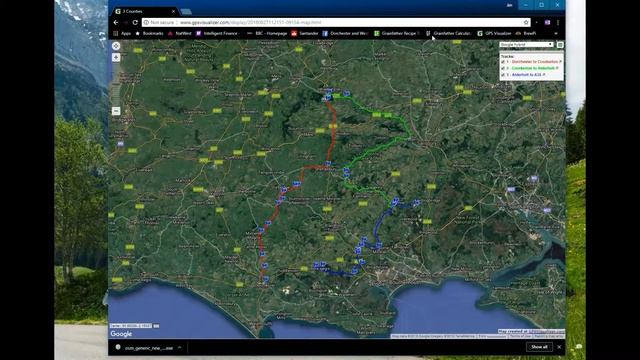This screenshot has width=640, height=360.
Task: Open the Santander bookmark
Action: pos(305,33)
